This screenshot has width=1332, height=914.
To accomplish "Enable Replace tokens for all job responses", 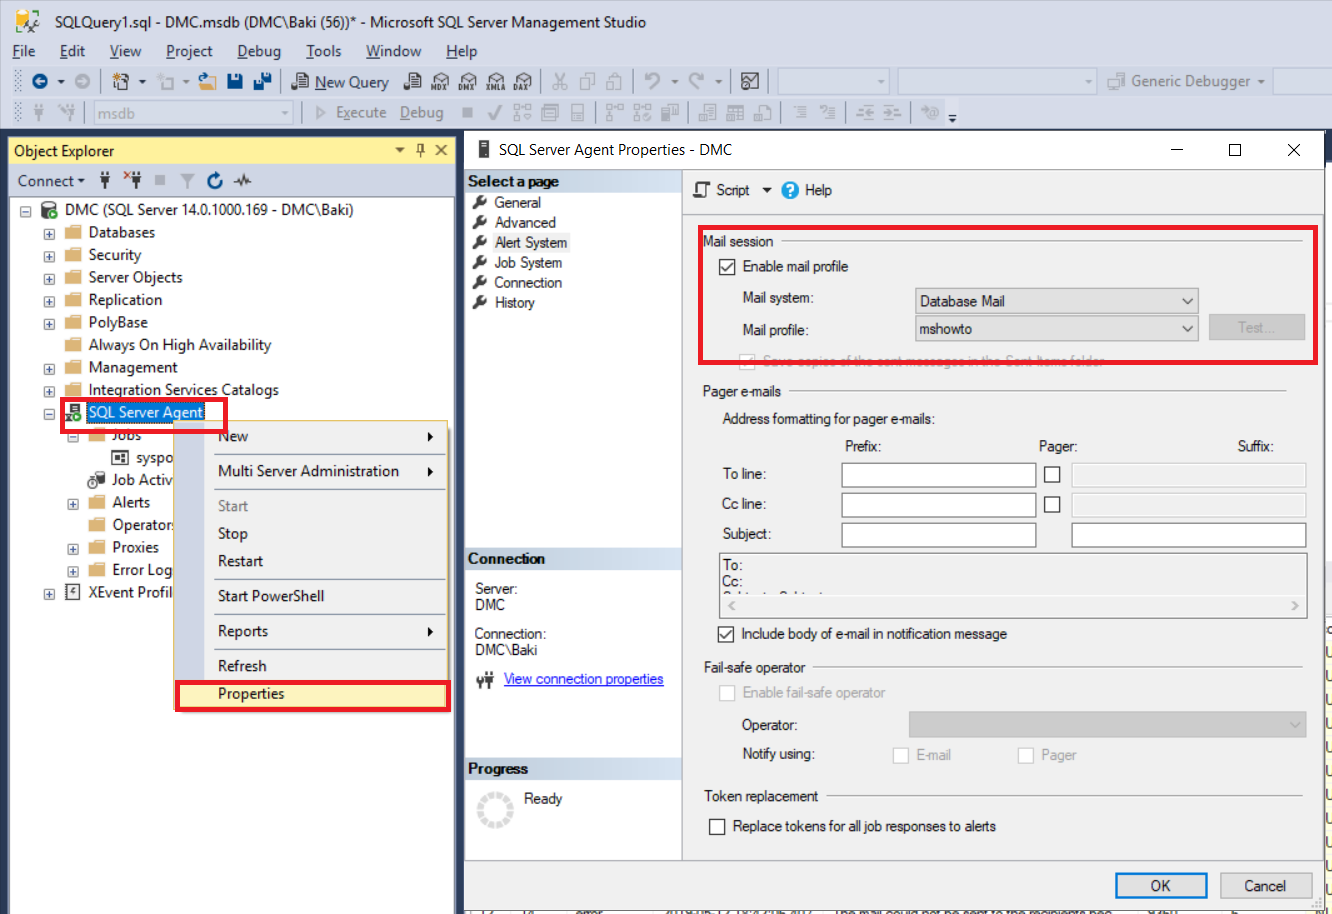I will click(717, 827).
